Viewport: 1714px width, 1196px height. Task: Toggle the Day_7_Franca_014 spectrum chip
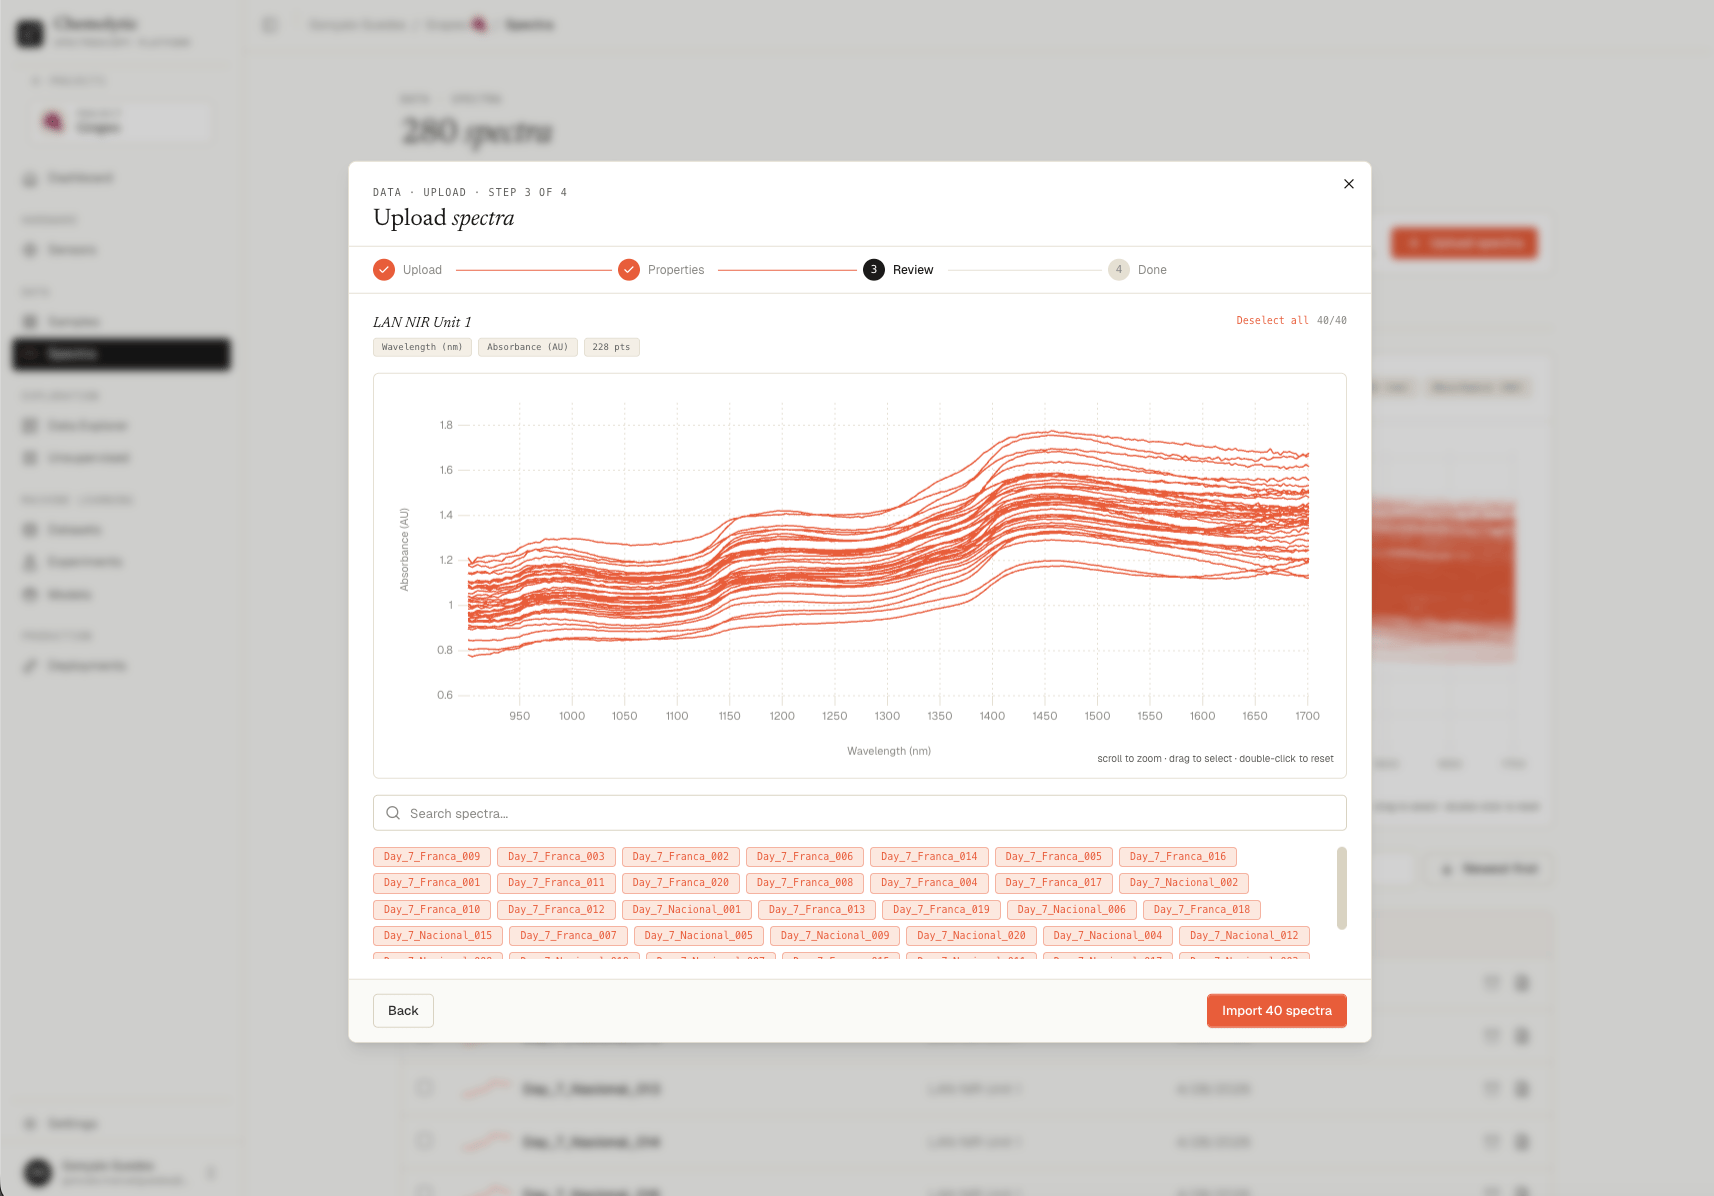point(929,857)
